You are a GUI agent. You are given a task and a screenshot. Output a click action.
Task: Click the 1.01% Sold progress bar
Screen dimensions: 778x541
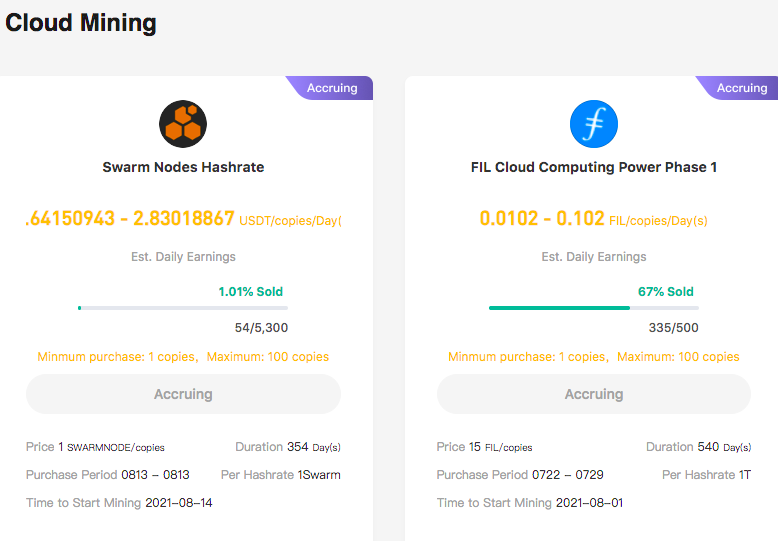[x=183, y=308]
